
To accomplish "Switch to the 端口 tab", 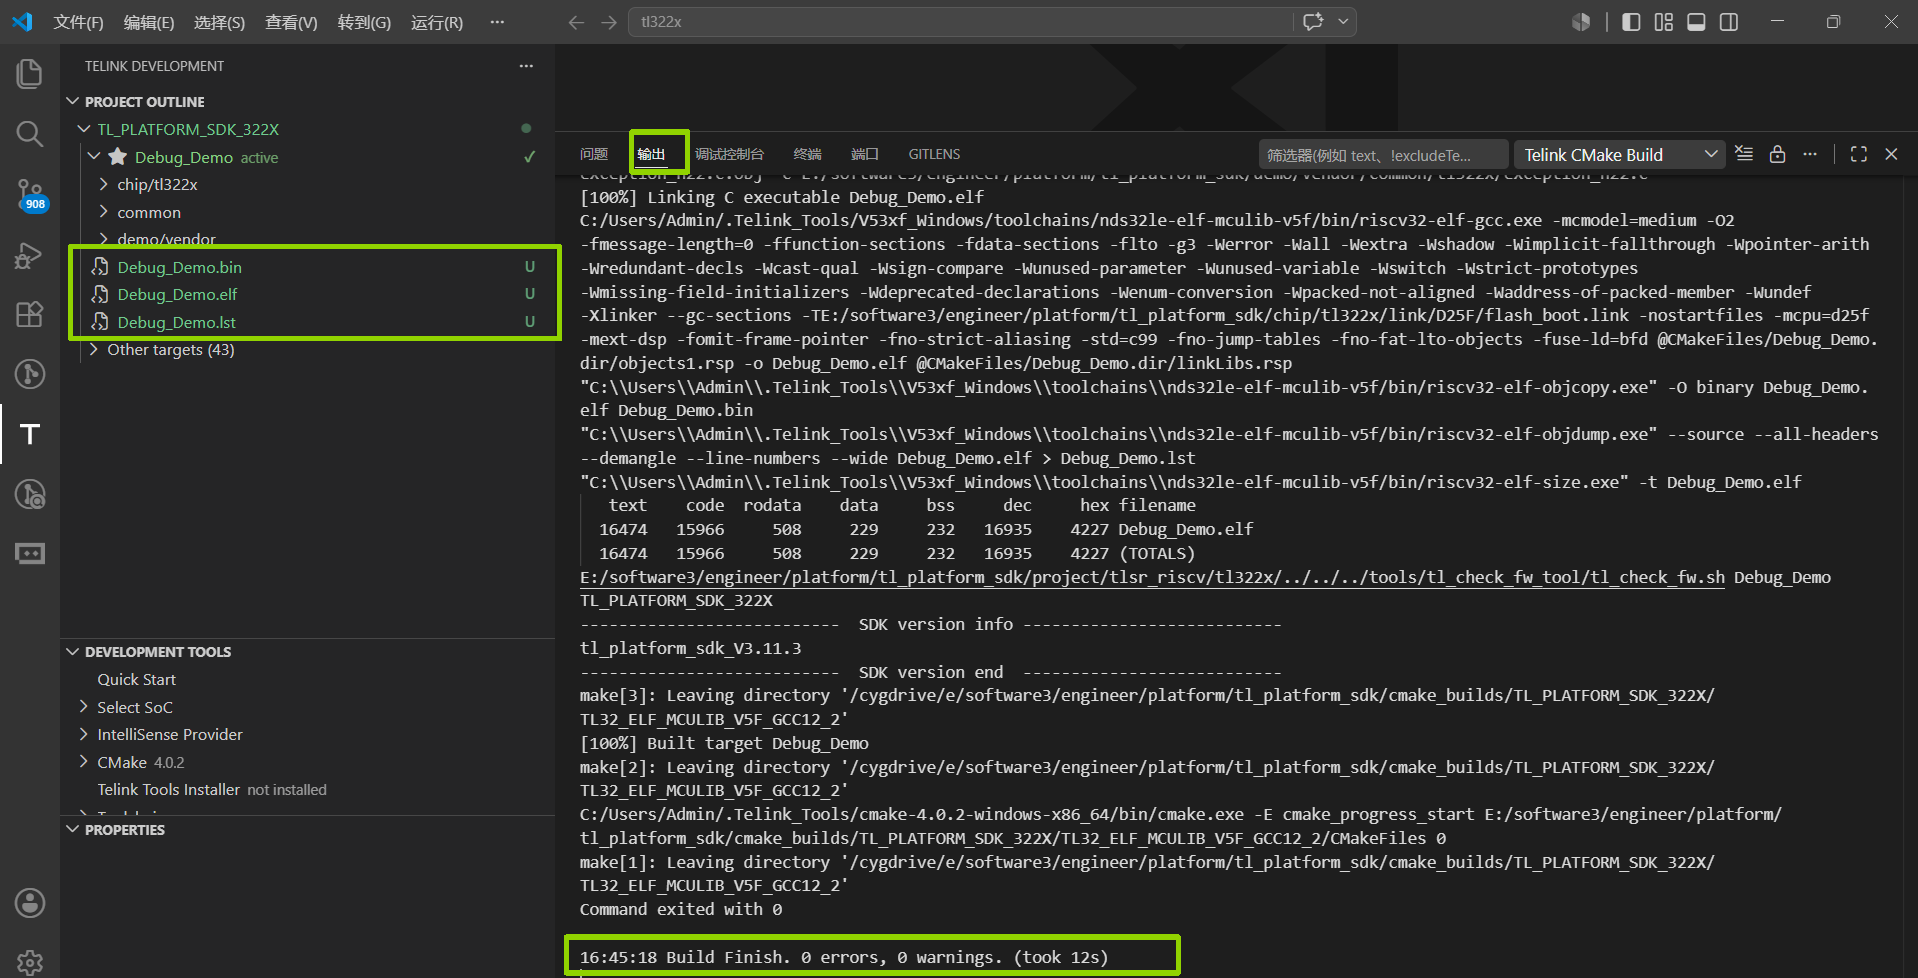I will pyautogui.click(x=864, y=154).
